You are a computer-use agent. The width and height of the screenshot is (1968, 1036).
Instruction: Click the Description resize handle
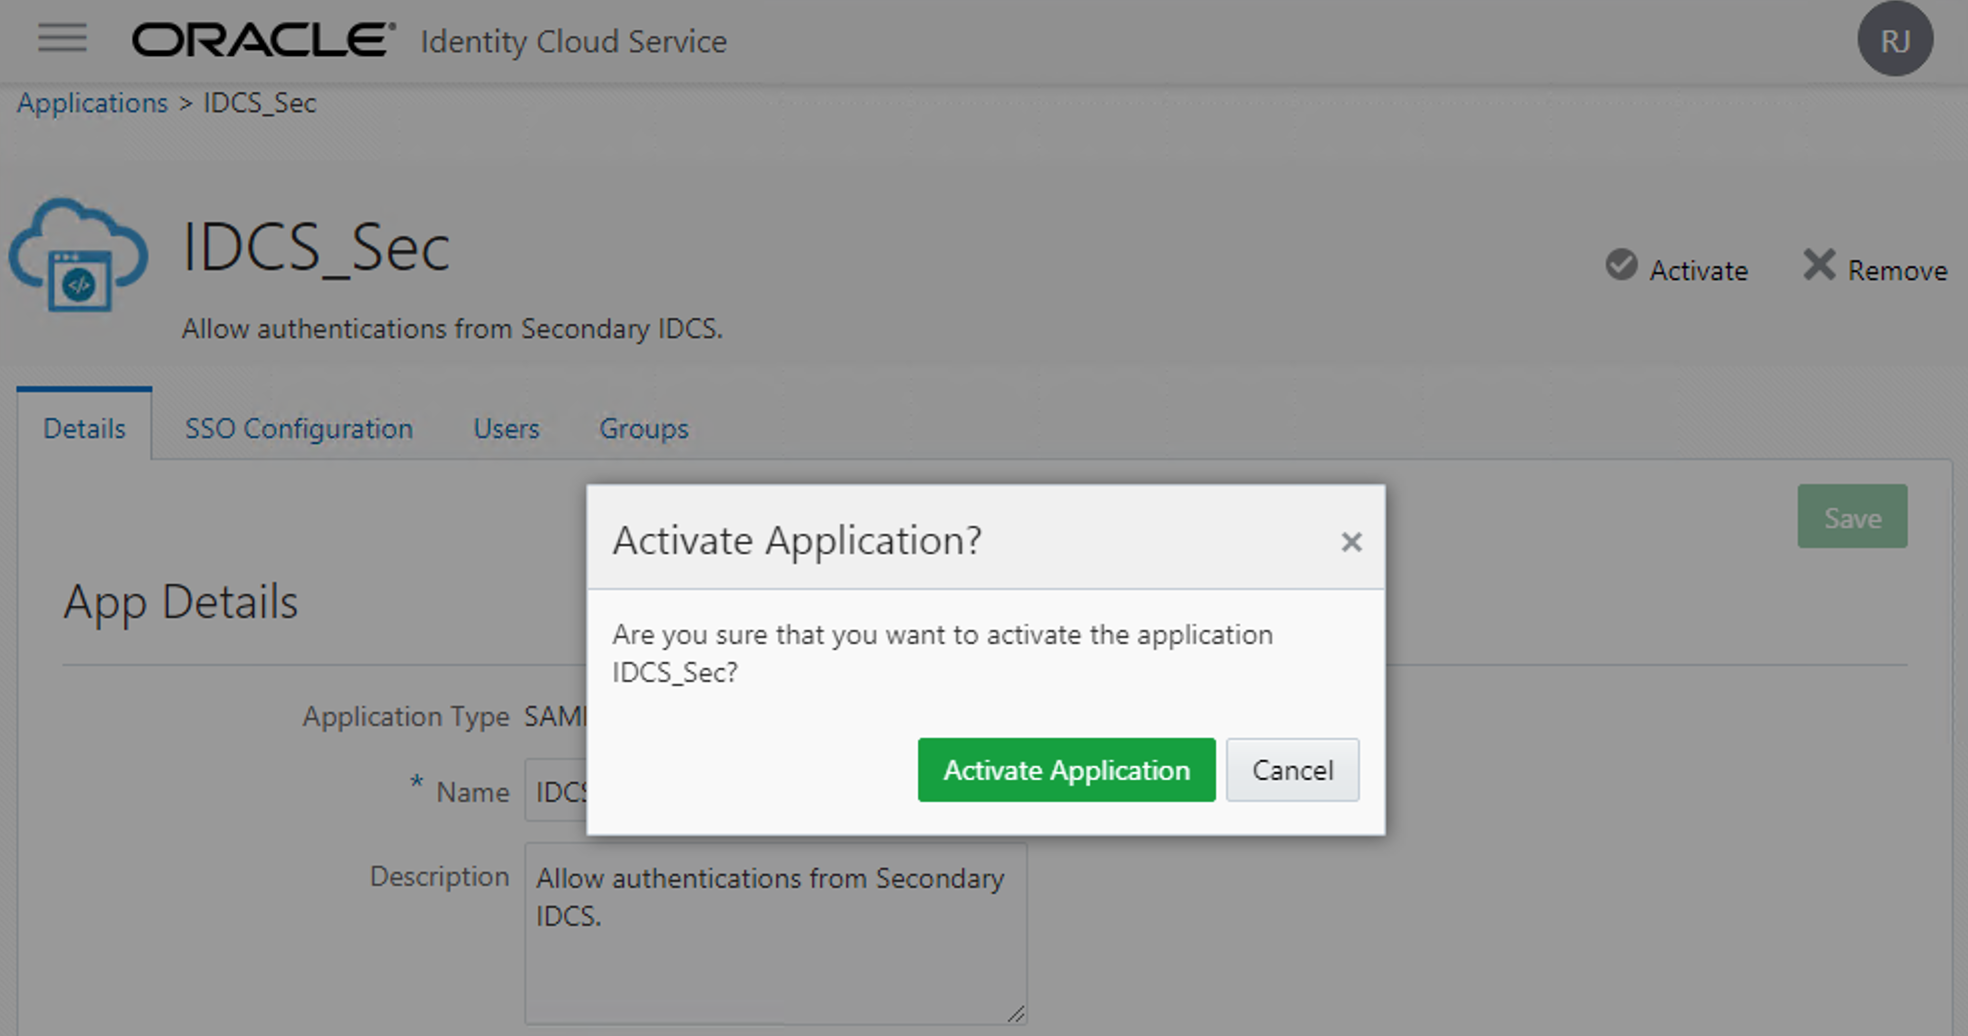[x=1016, y=1014]
